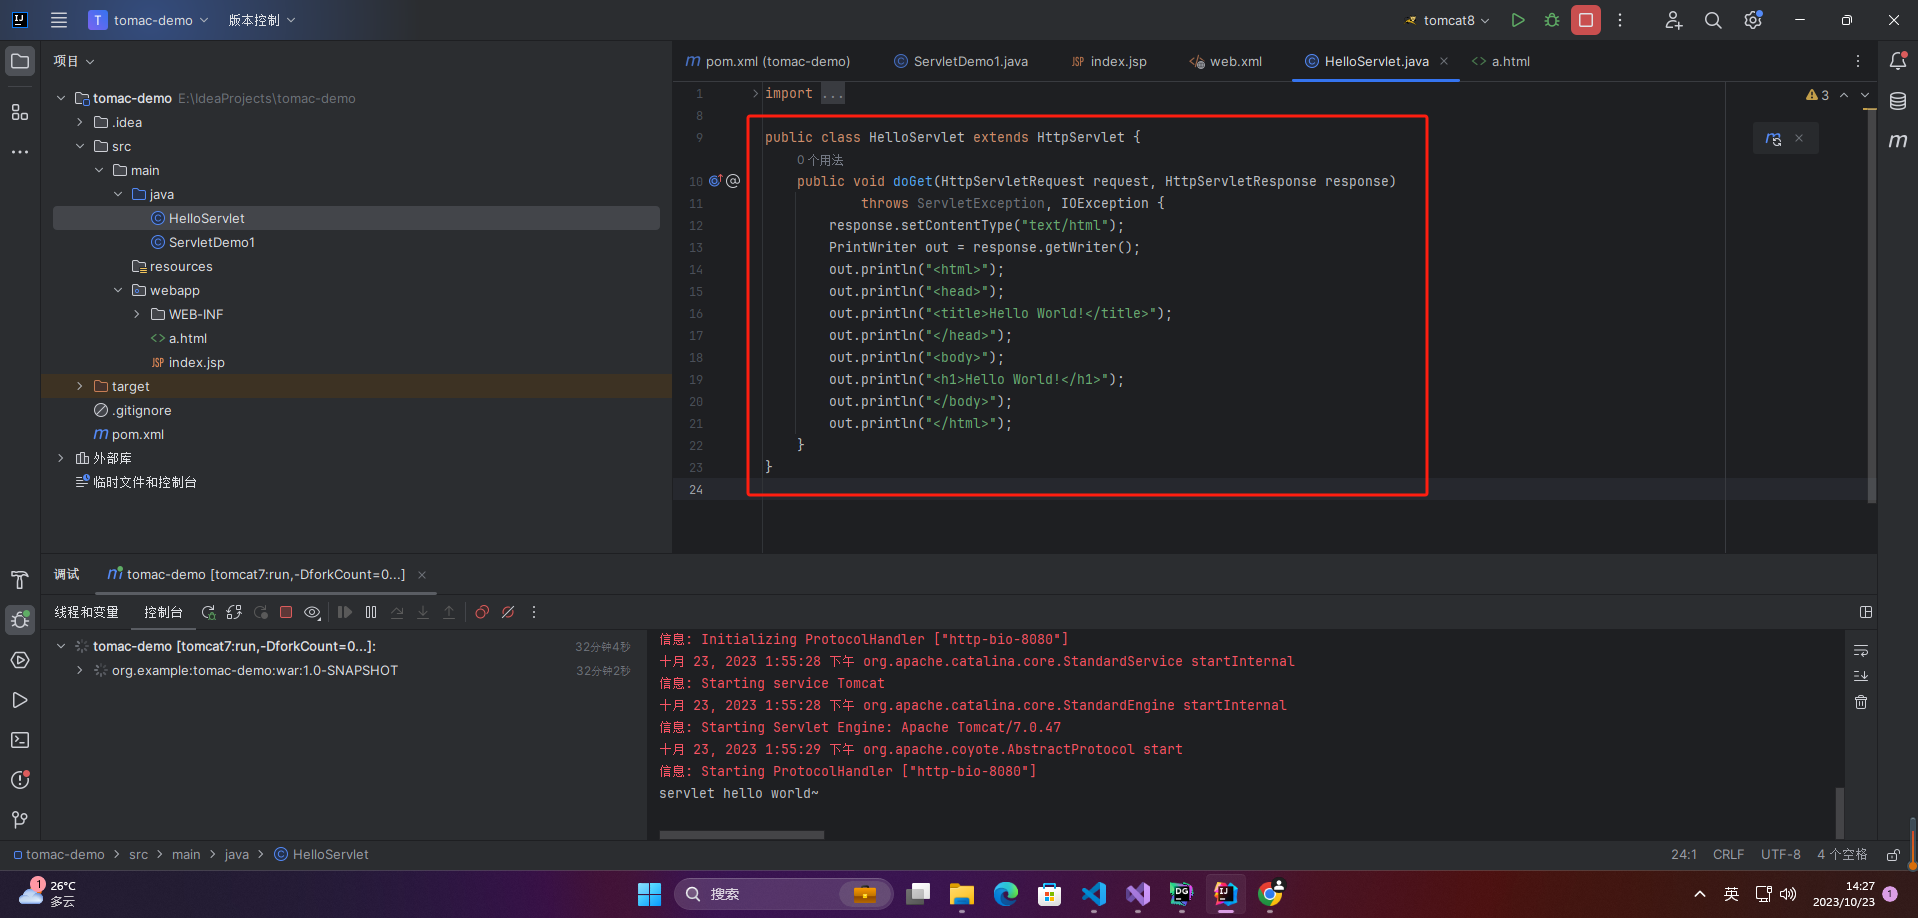Open ServletDemo1 in the project tree
Viewport: 1918px width, 918px height.
(x=211, y=242)
